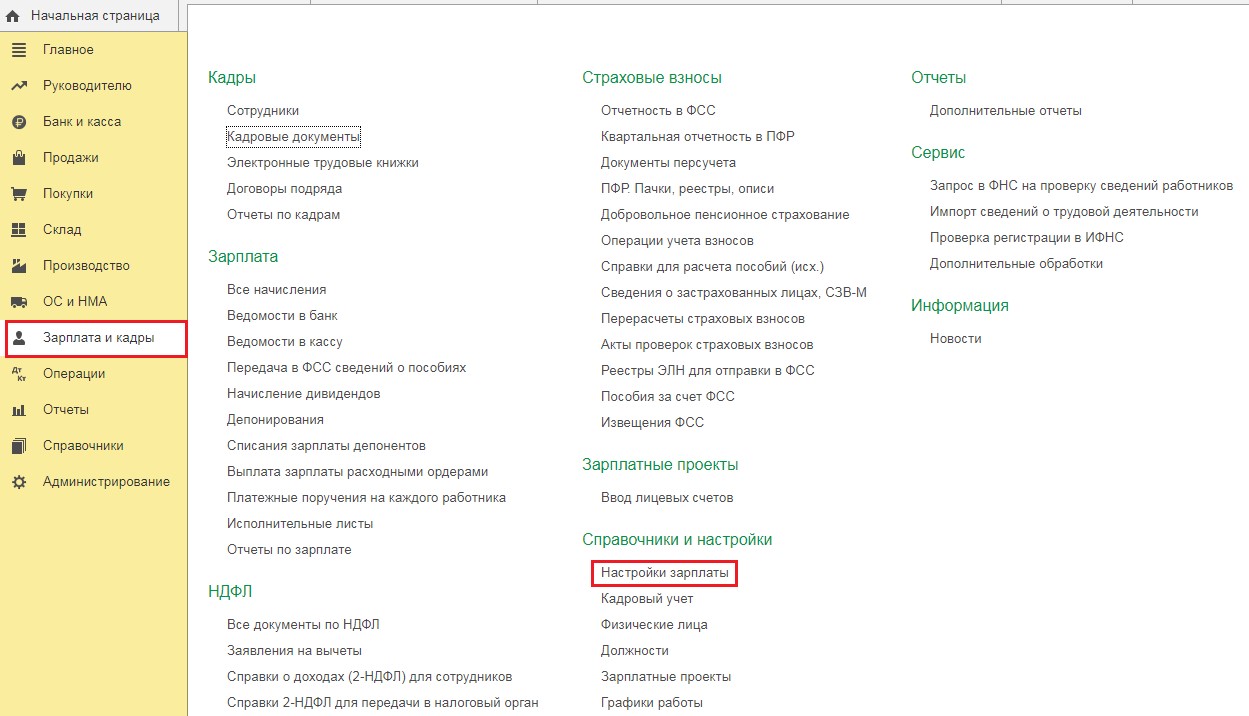Click the ruble coin icon for Банк и касса
Viewport: 1249px width, 716px height.
18,122
